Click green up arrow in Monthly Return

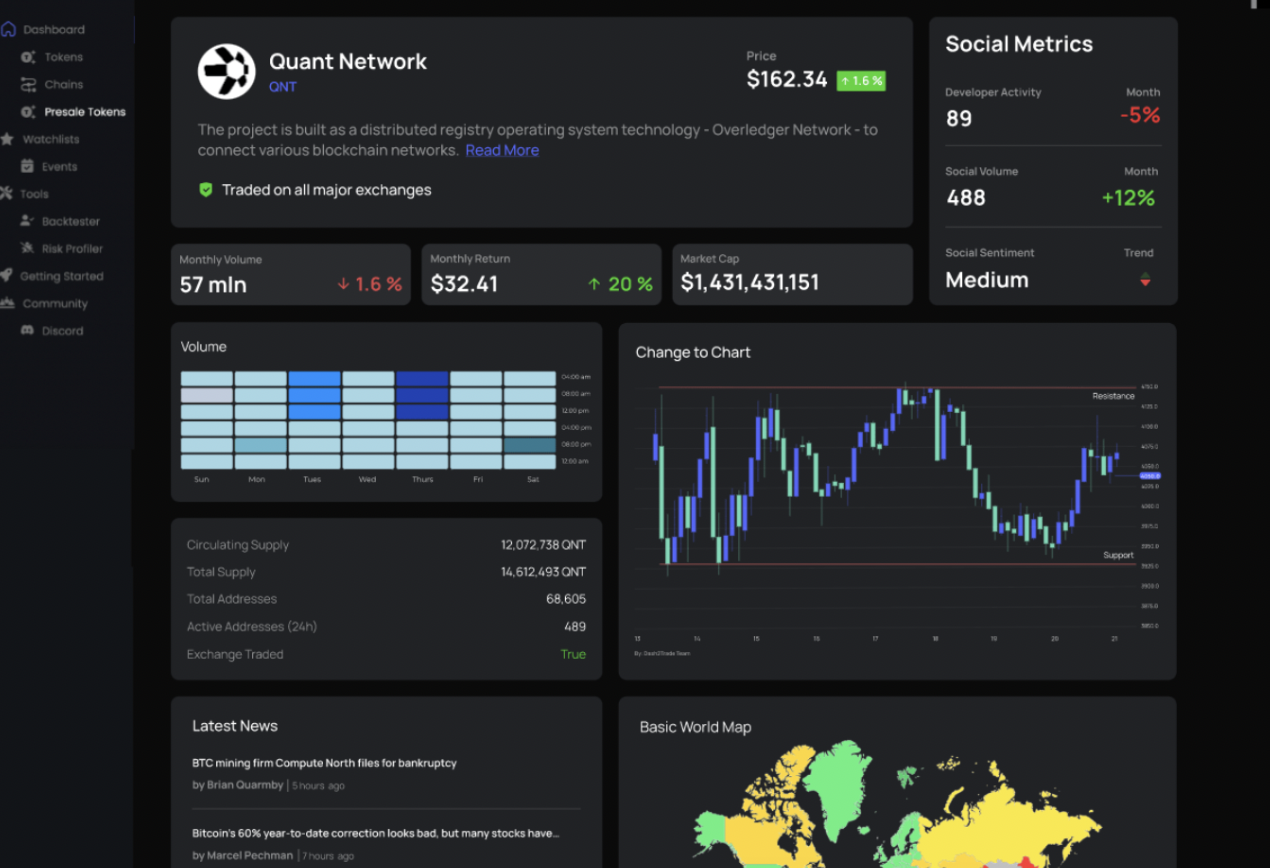[595, 284]
